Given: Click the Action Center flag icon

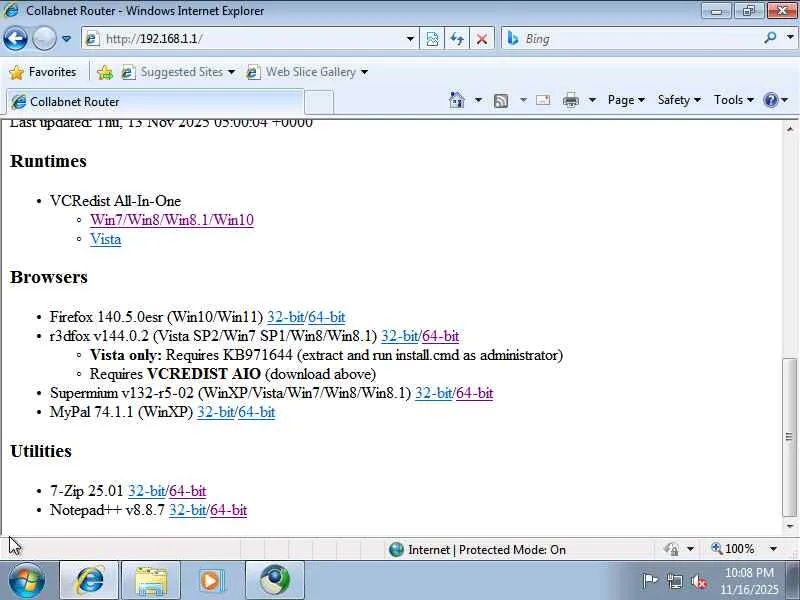Looking at the screenshot, I should 650,581.
